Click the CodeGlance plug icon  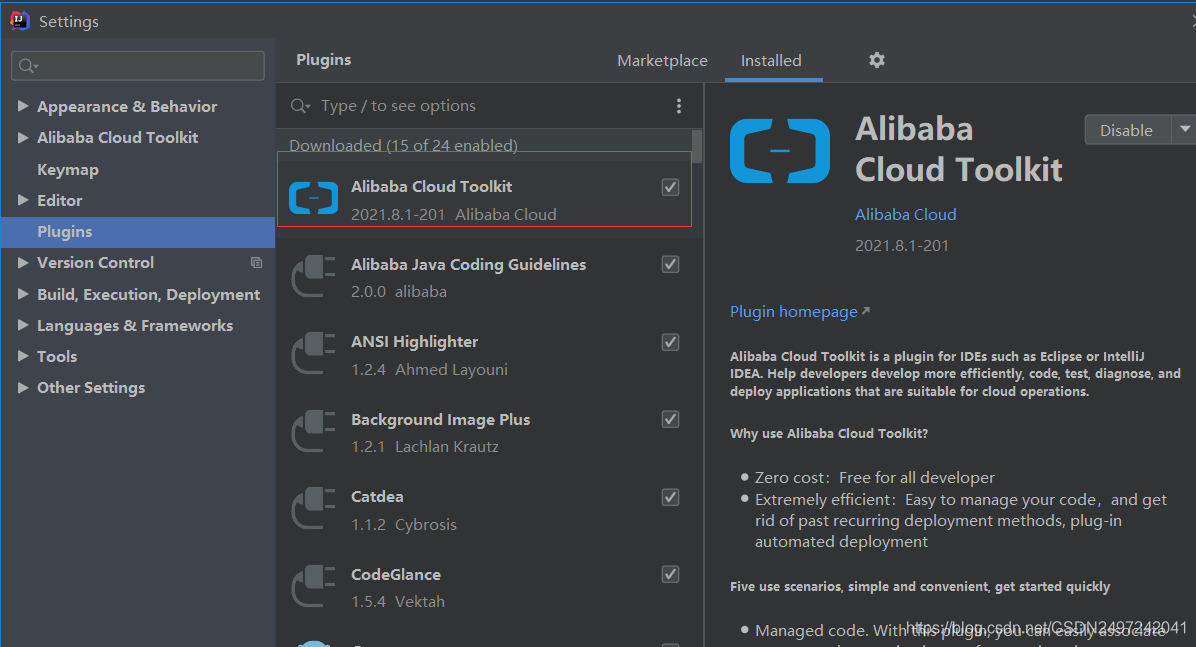tap(313, 586)
